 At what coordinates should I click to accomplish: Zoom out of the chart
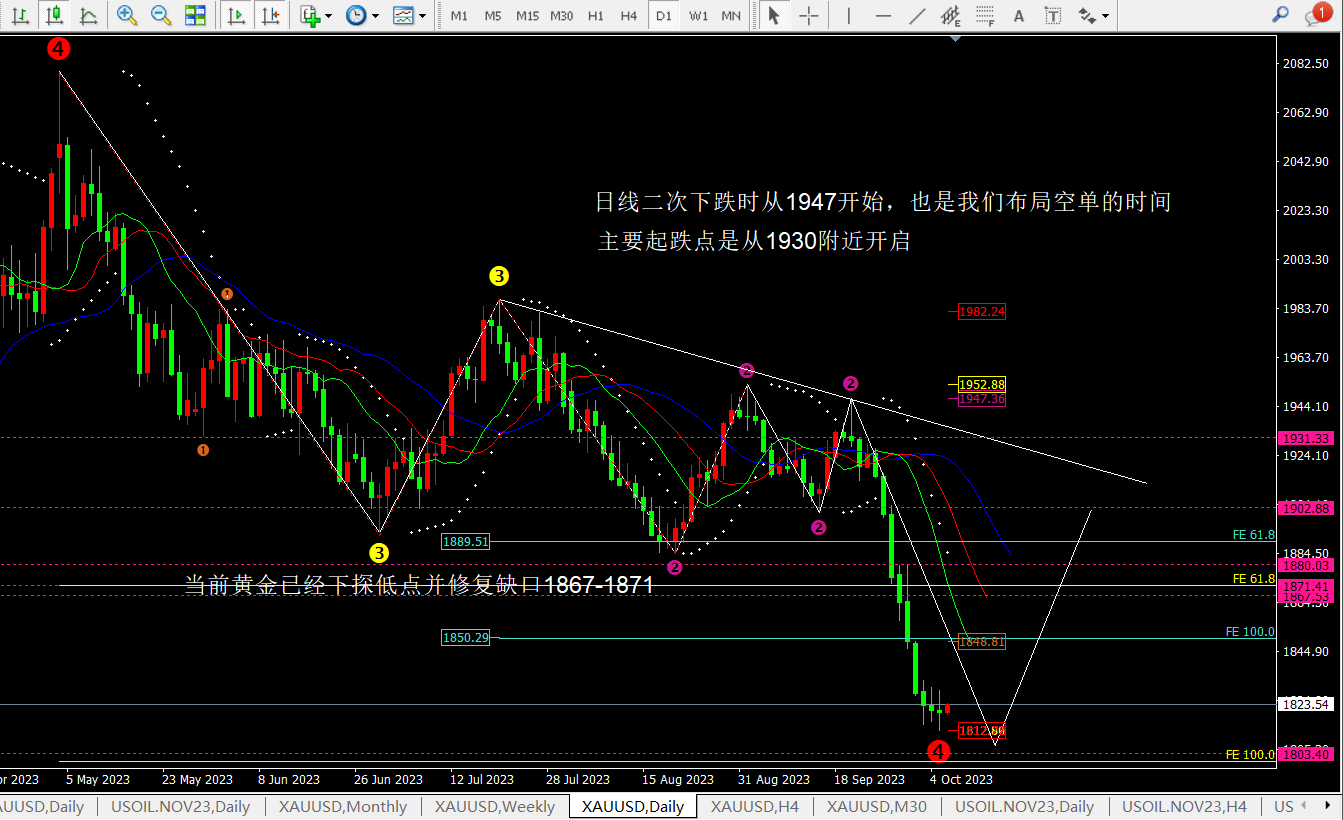[x=160, y=15]
